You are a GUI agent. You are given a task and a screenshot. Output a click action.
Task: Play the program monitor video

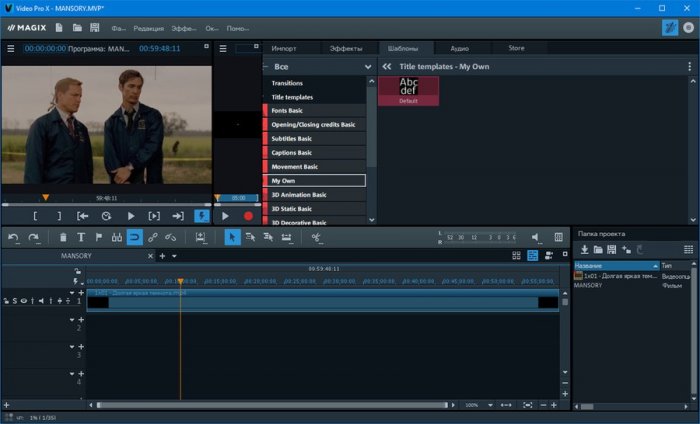tap(131, 215)
